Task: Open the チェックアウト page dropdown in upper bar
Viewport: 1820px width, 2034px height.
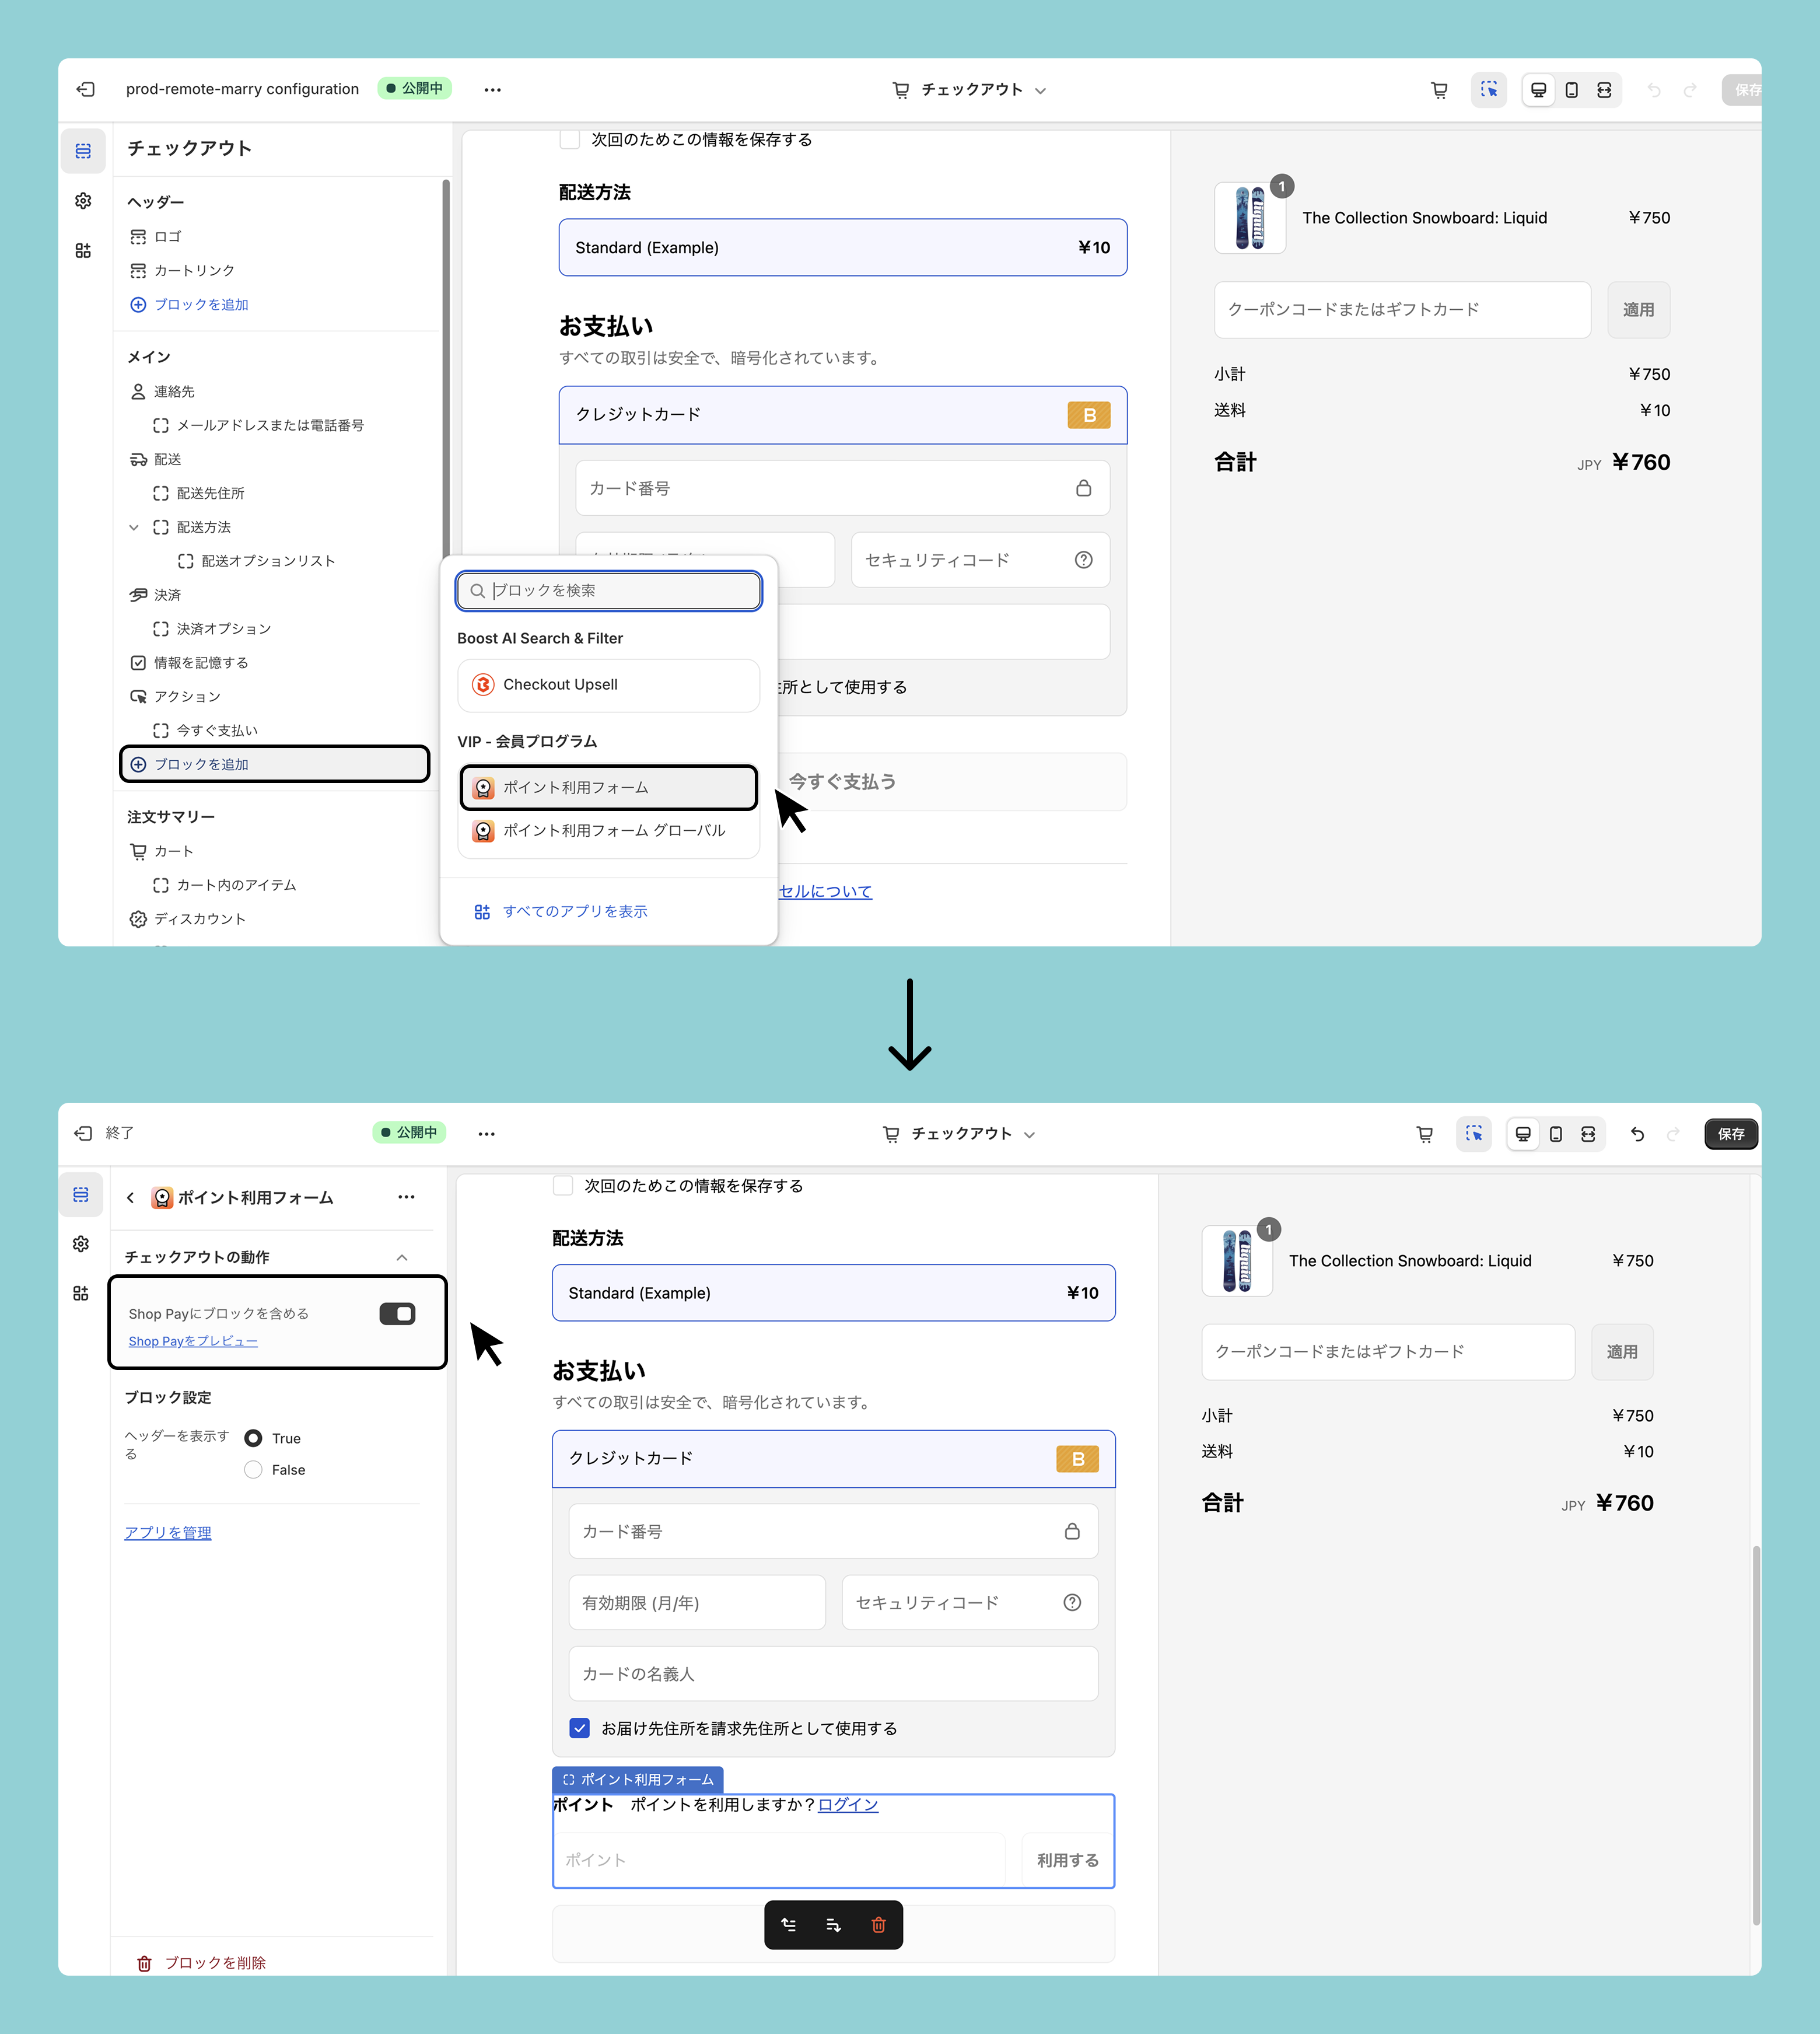Action: pos(969,90)
